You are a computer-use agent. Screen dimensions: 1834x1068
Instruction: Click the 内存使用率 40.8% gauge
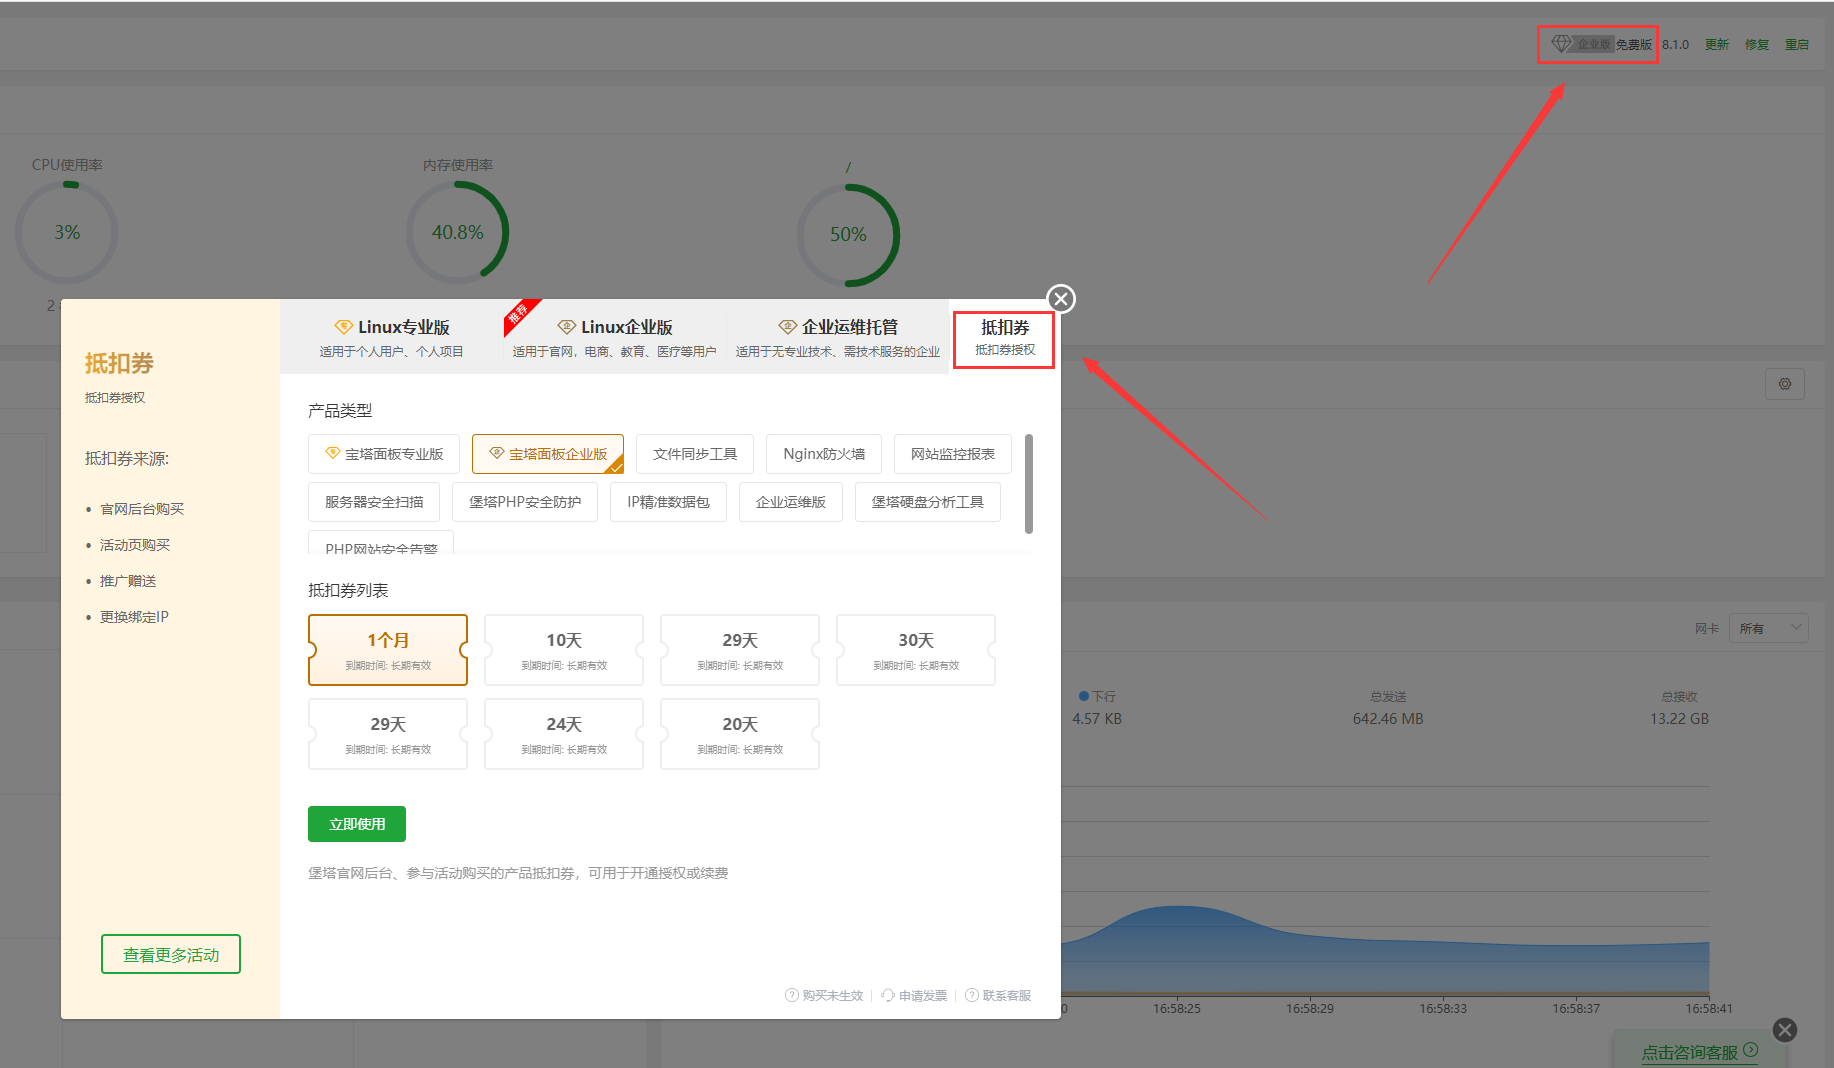click(x=457, y=232)
